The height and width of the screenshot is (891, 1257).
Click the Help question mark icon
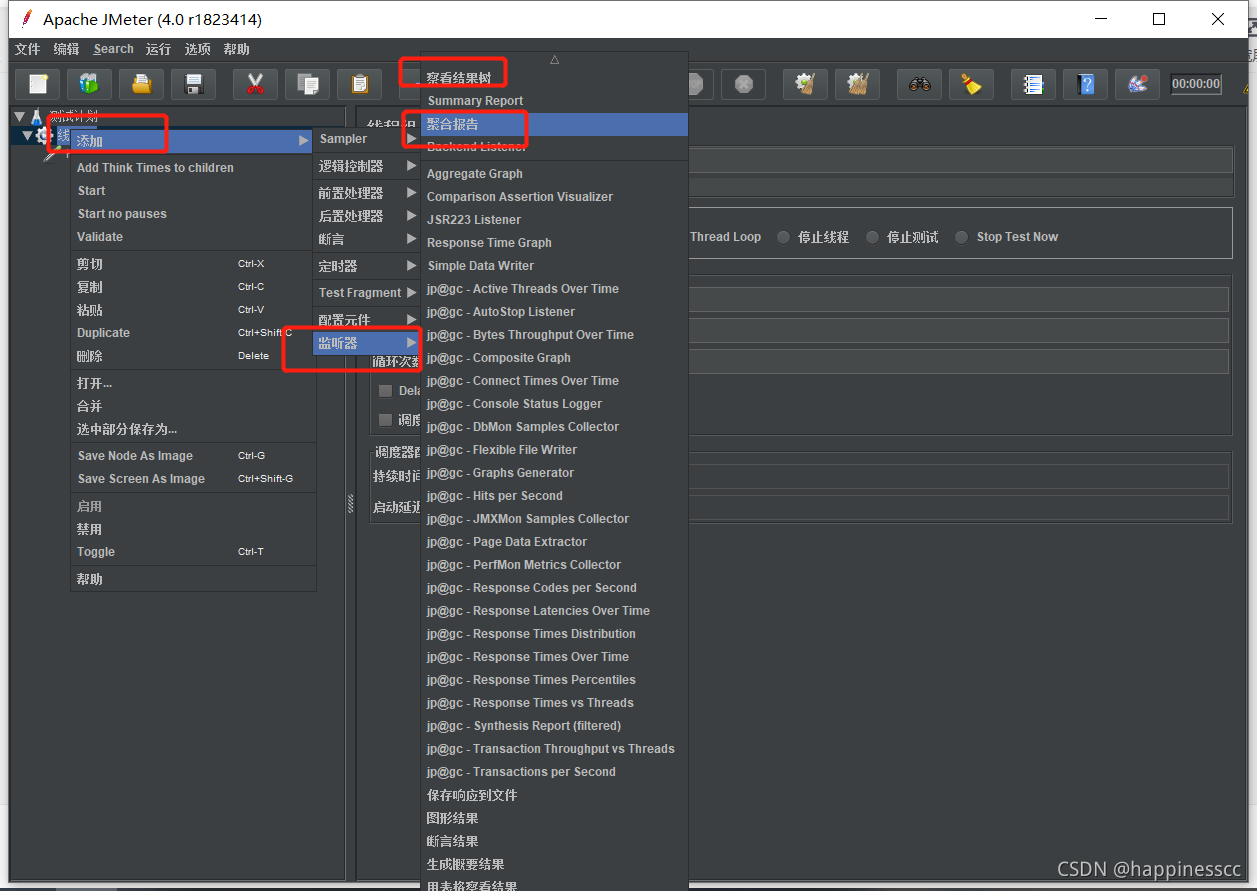(x=1085, y=84)
